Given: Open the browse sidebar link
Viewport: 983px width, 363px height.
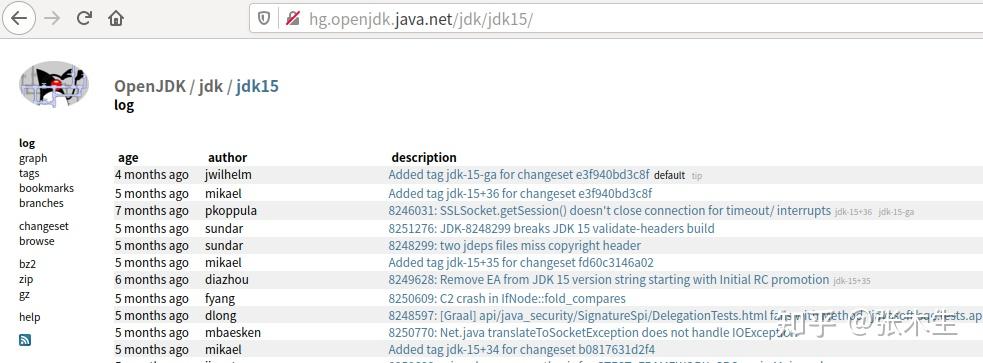Looking at the screenshot, I should pyautogui.click(x=36, y=241).
